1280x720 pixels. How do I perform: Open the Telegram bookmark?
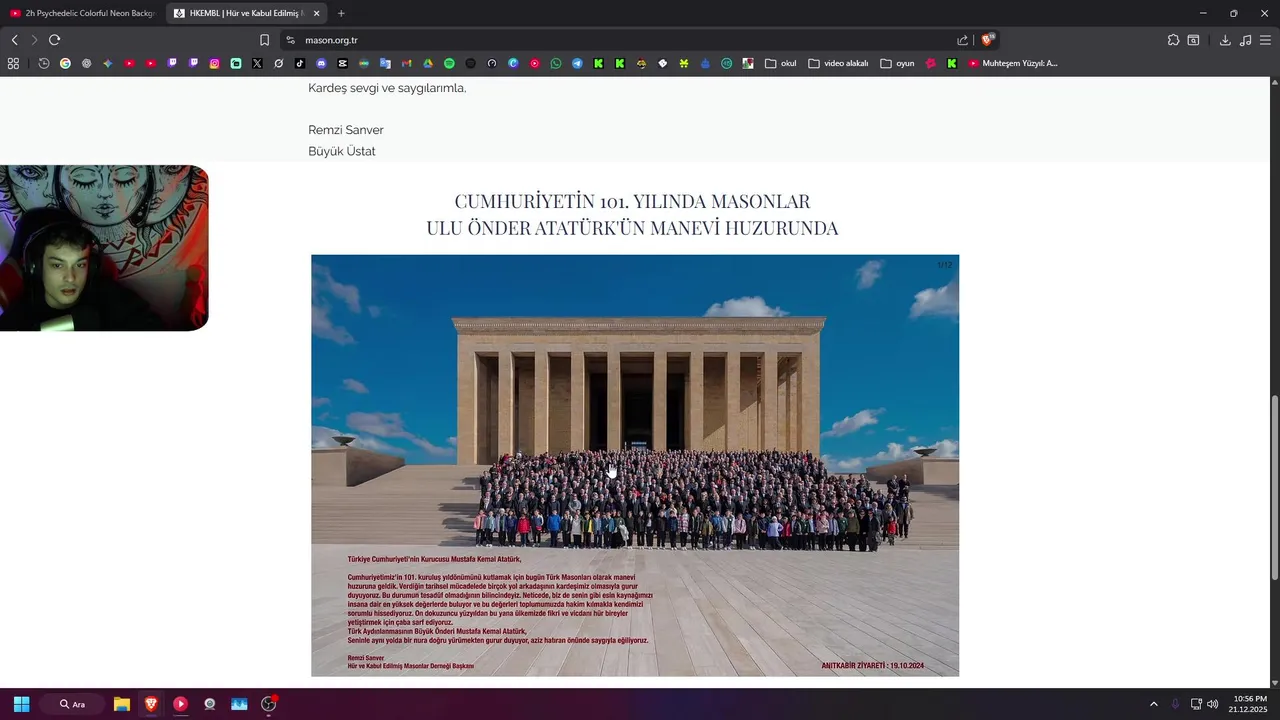(x=577, y=63)
